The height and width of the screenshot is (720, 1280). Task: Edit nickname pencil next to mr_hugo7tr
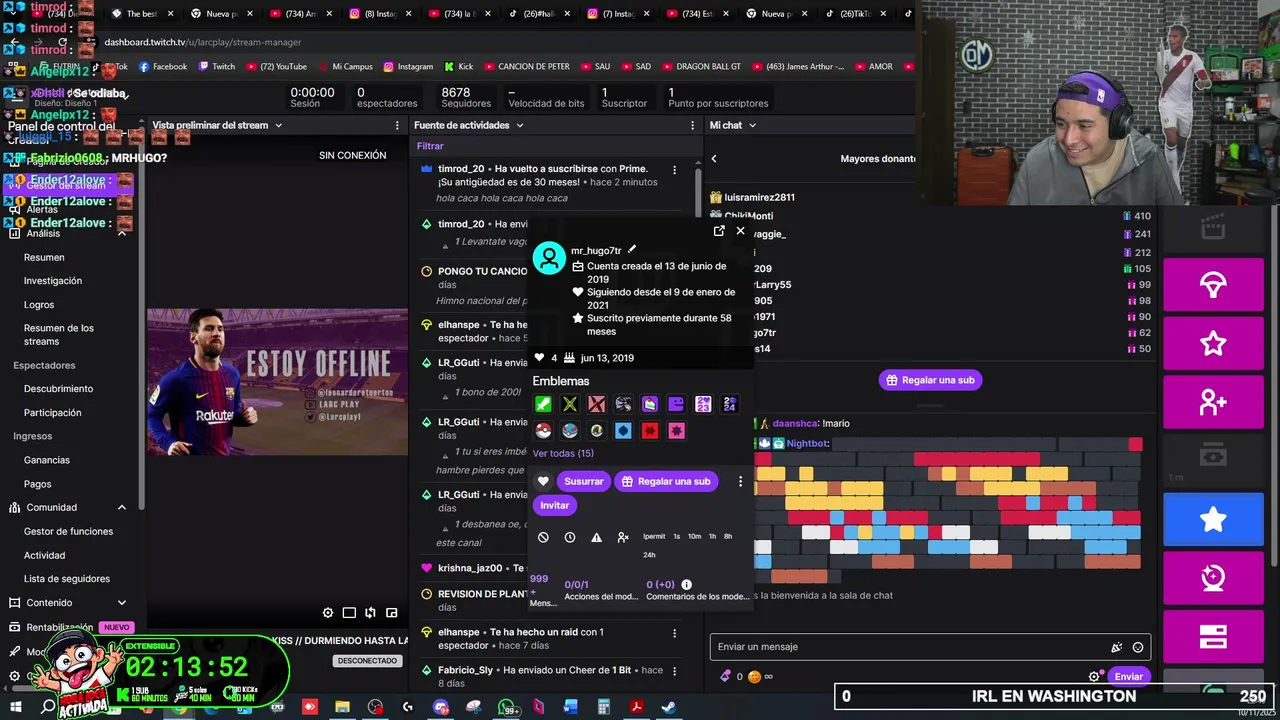click(632, 250)
